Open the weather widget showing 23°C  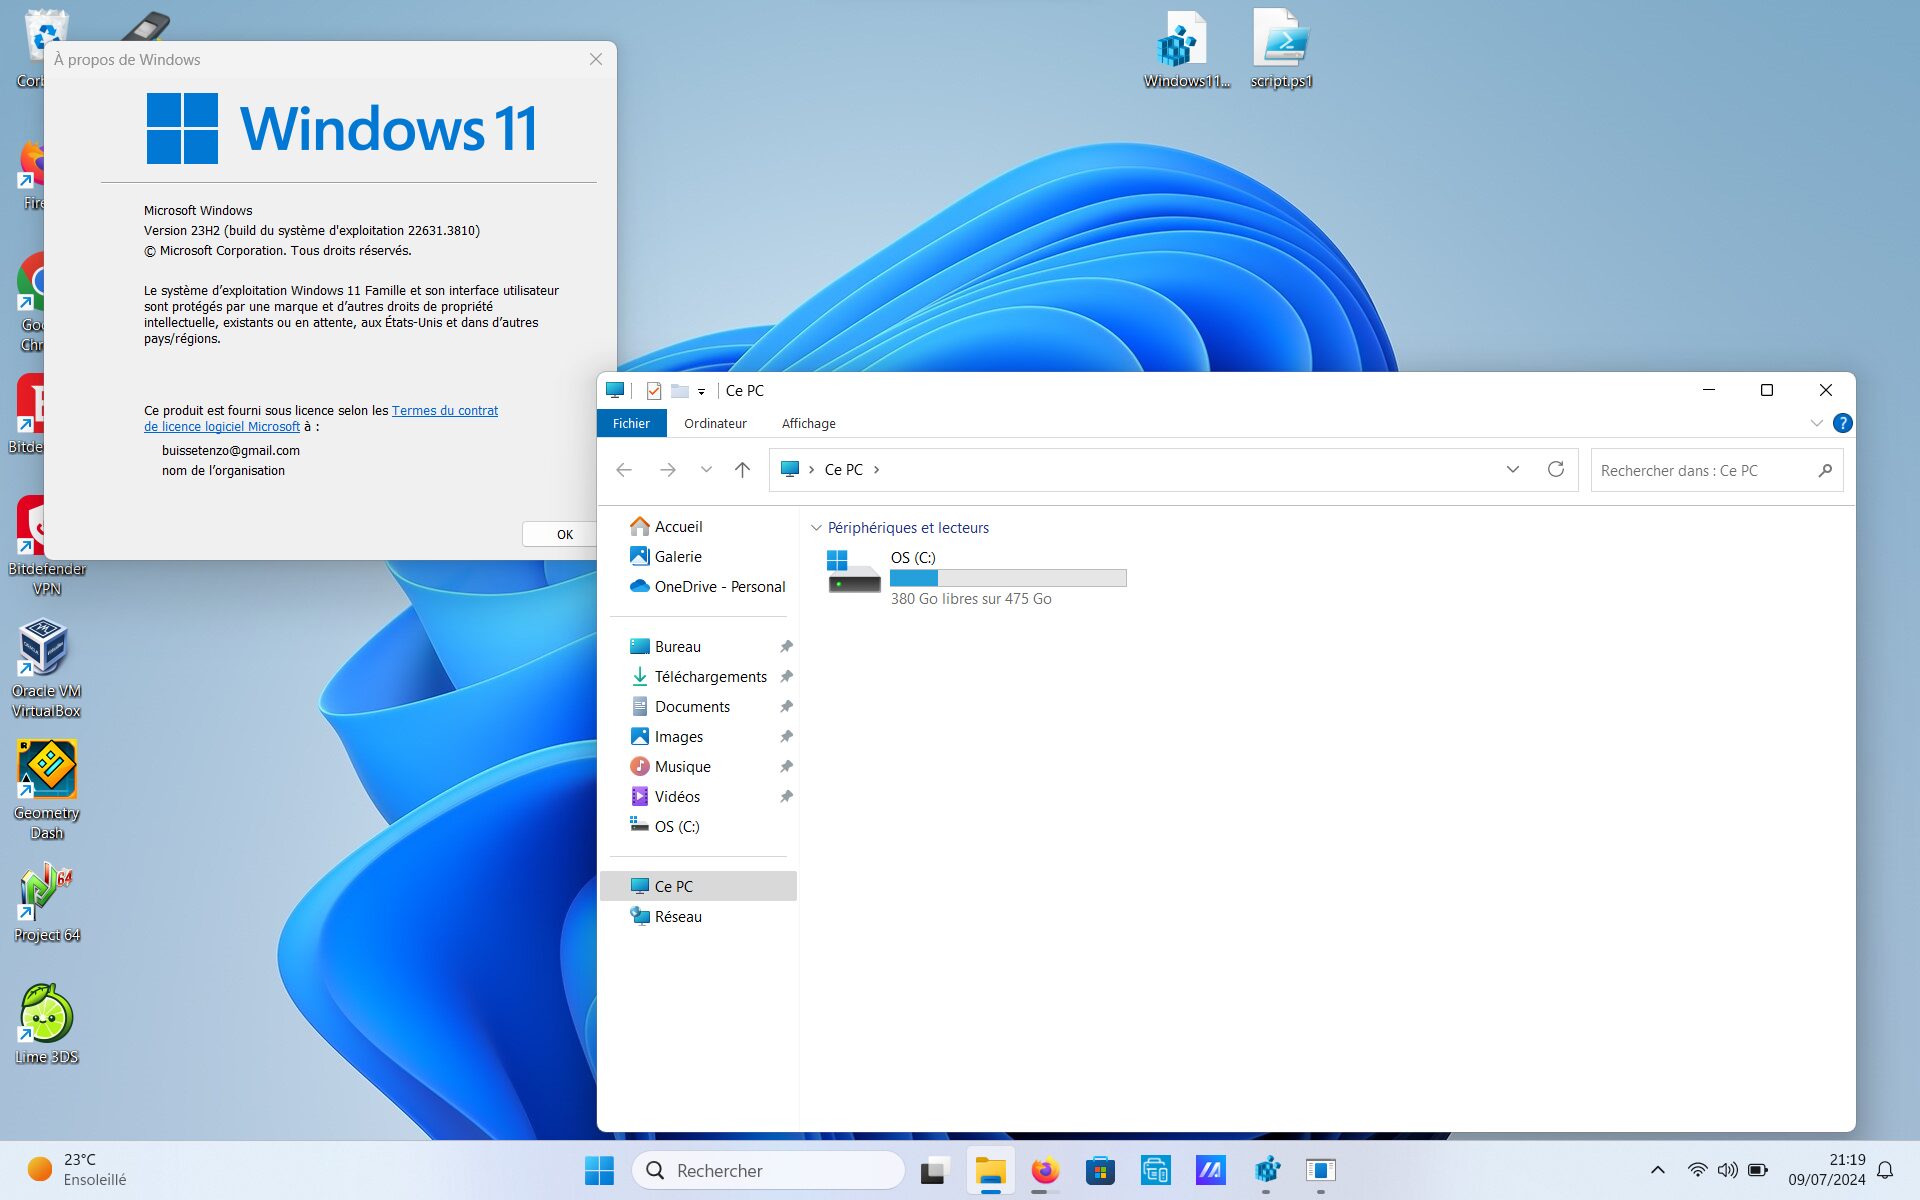[78, 1170]
